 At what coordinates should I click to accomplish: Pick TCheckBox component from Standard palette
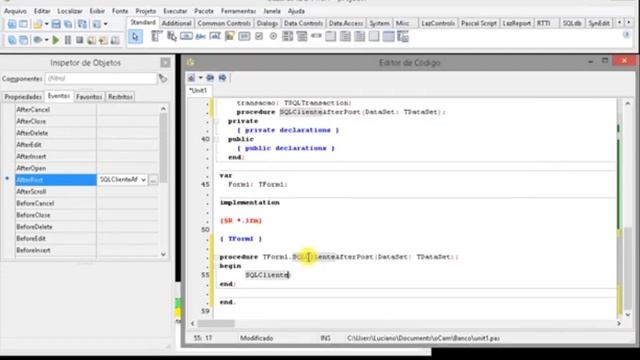point(259,37)
